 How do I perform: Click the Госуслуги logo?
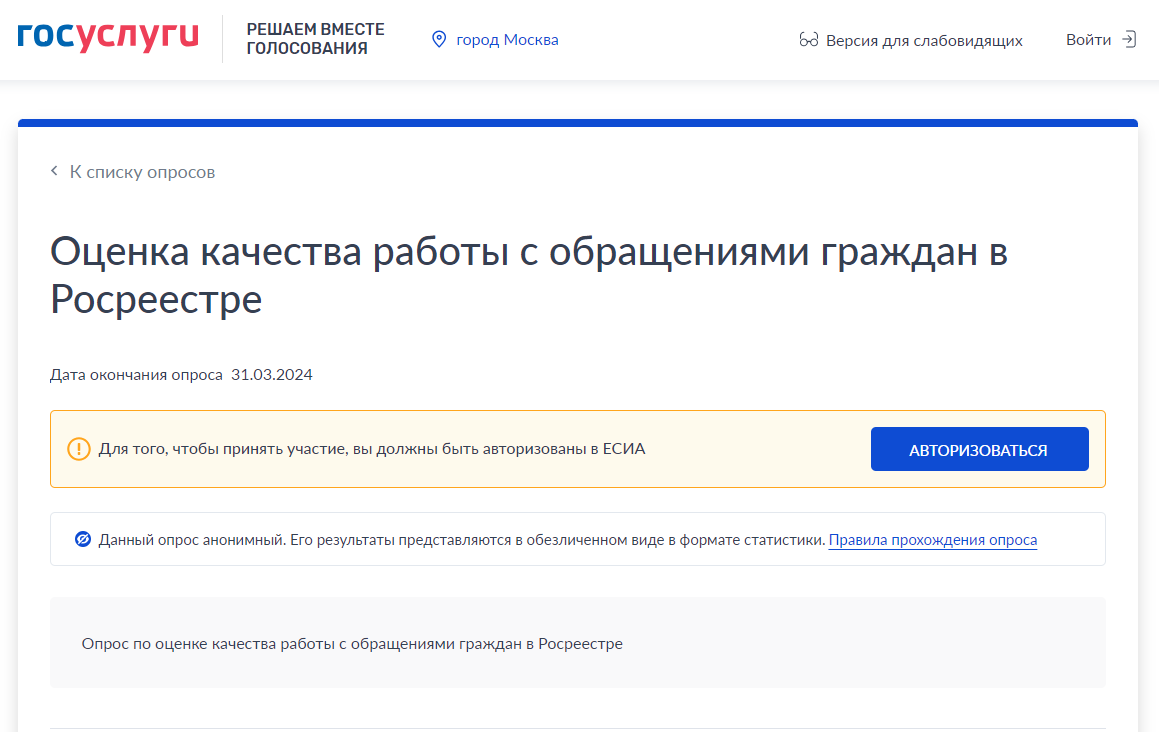tap(108, 39)
